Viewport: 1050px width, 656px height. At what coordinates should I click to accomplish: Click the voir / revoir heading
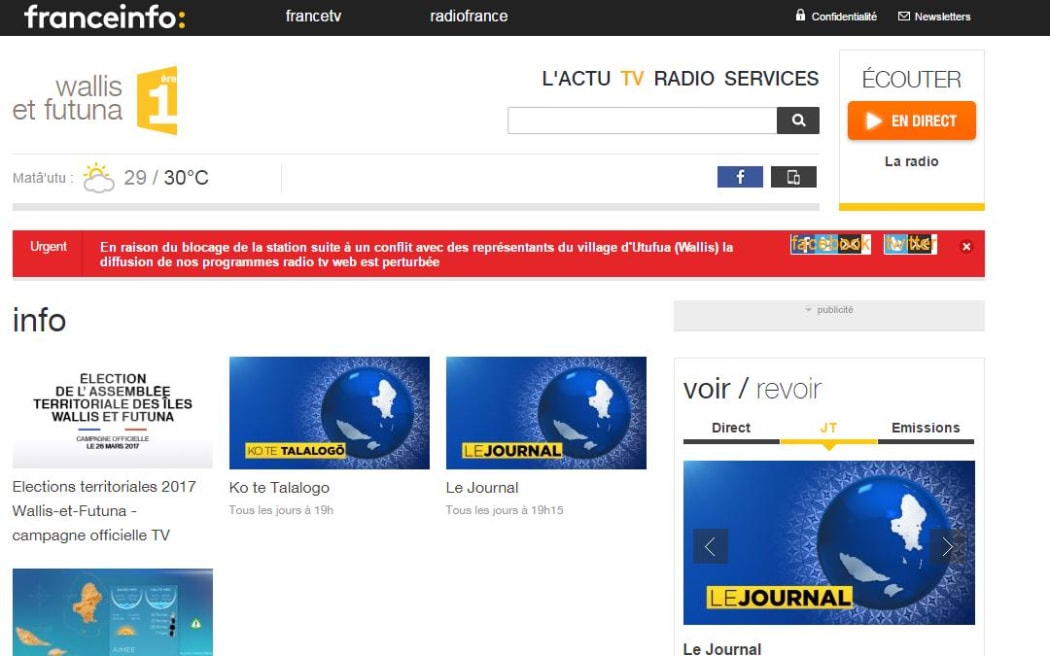(752, 389)
